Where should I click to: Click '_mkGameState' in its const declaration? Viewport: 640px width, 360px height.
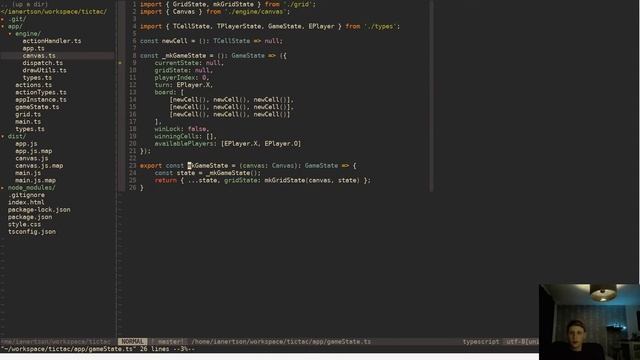[x=184, y=56]
